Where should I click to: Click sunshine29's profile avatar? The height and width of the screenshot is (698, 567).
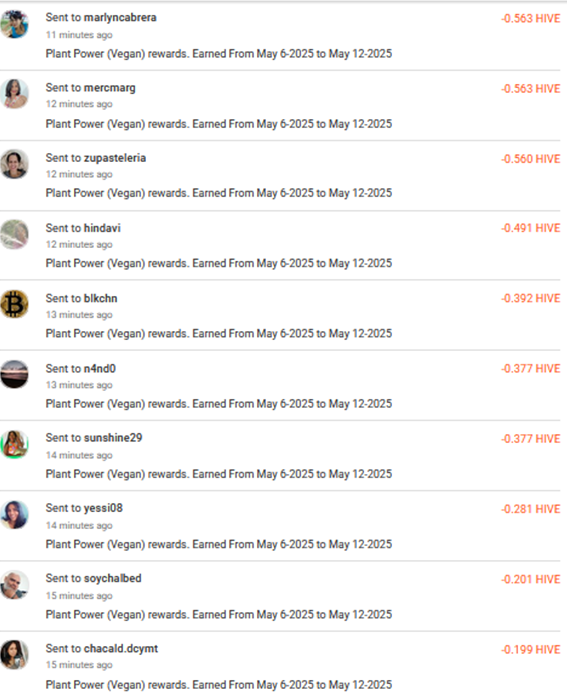[14, 444]
